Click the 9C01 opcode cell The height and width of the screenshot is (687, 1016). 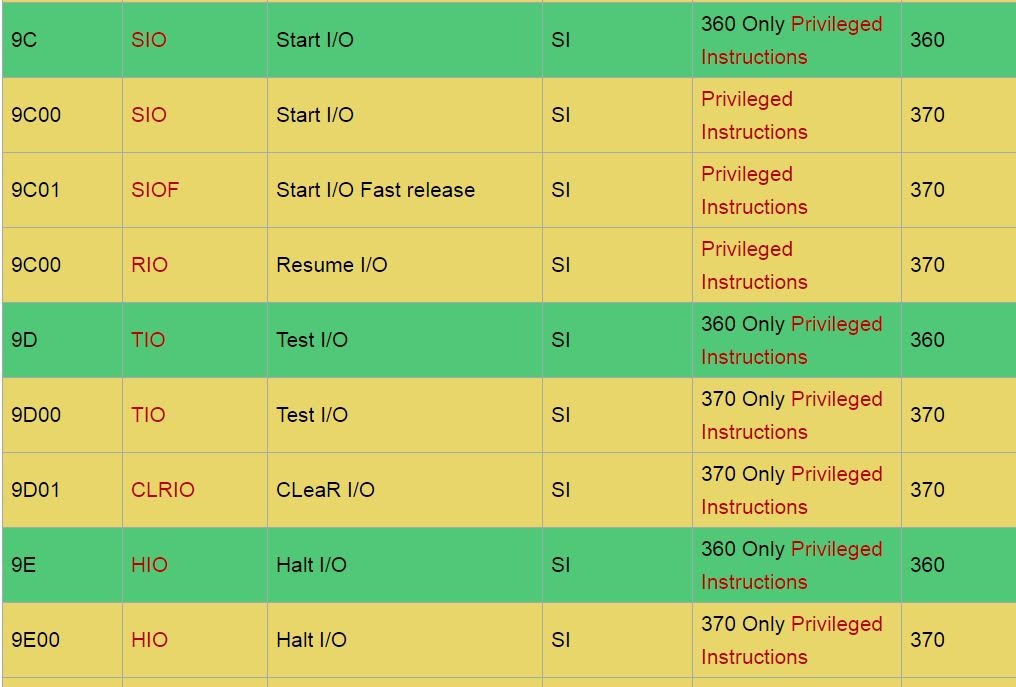[36, 190]
